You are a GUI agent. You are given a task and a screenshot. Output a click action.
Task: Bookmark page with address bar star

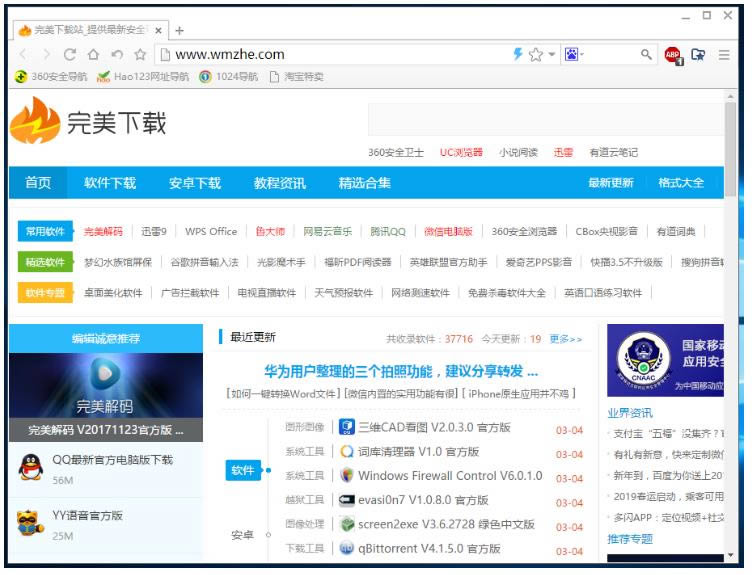535,54
